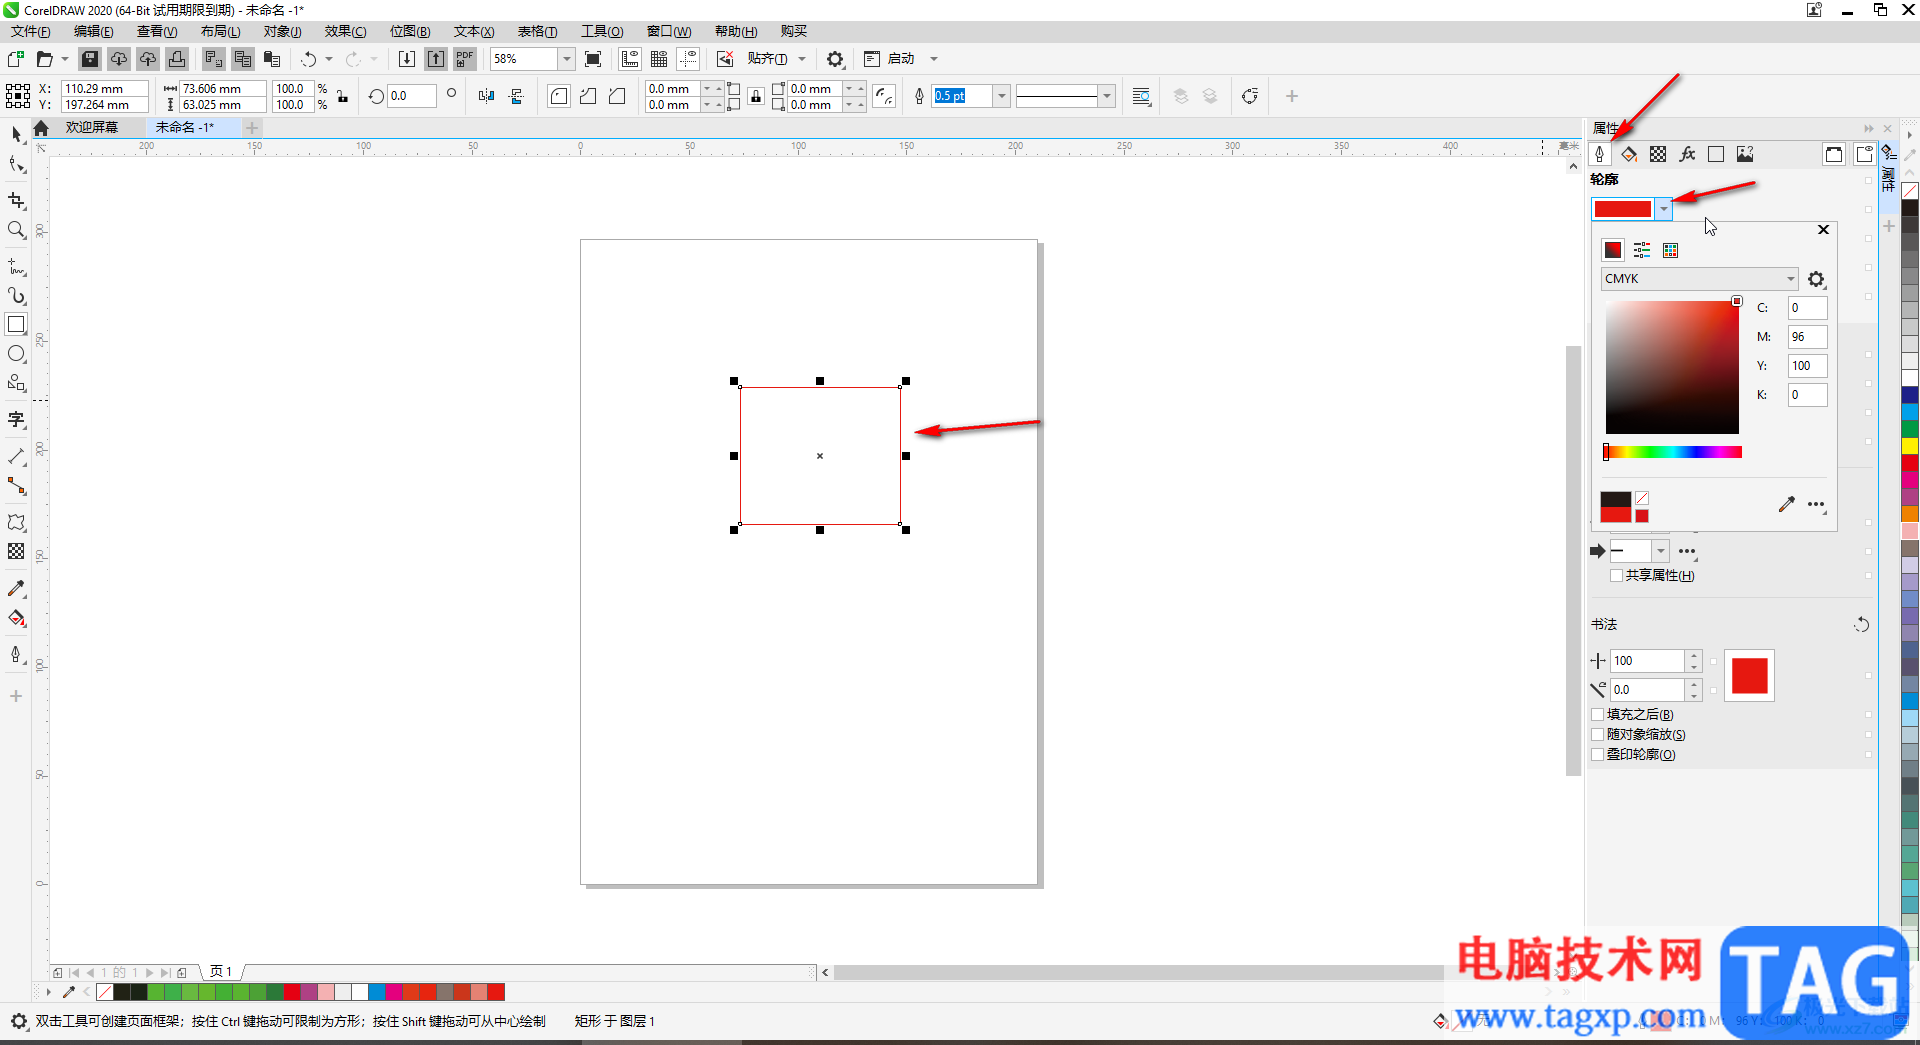Toggle full-screen preview icon

593,59
